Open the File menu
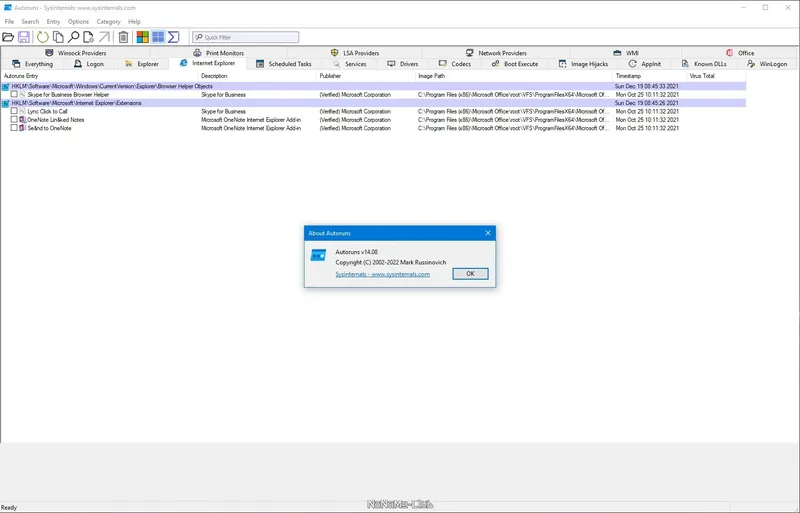The image size is (800, 513). pyautogui.click(x=9, y=21)
